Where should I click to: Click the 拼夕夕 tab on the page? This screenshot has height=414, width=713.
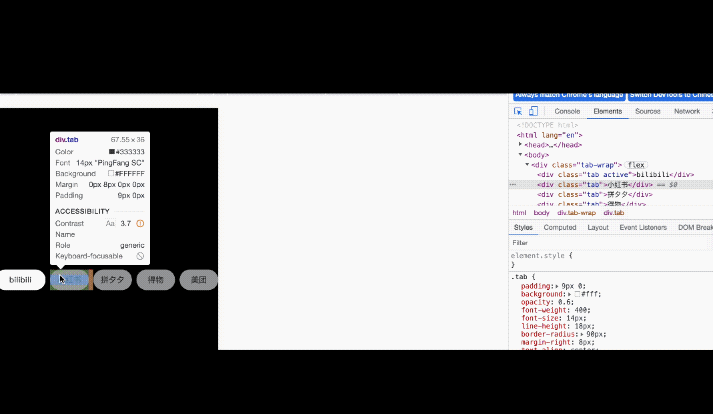point(112,279)
